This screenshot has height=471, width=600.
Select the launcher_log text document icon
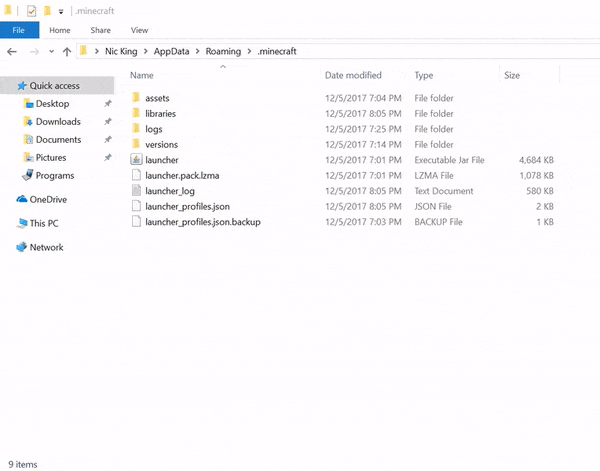(x=136, y=190)
